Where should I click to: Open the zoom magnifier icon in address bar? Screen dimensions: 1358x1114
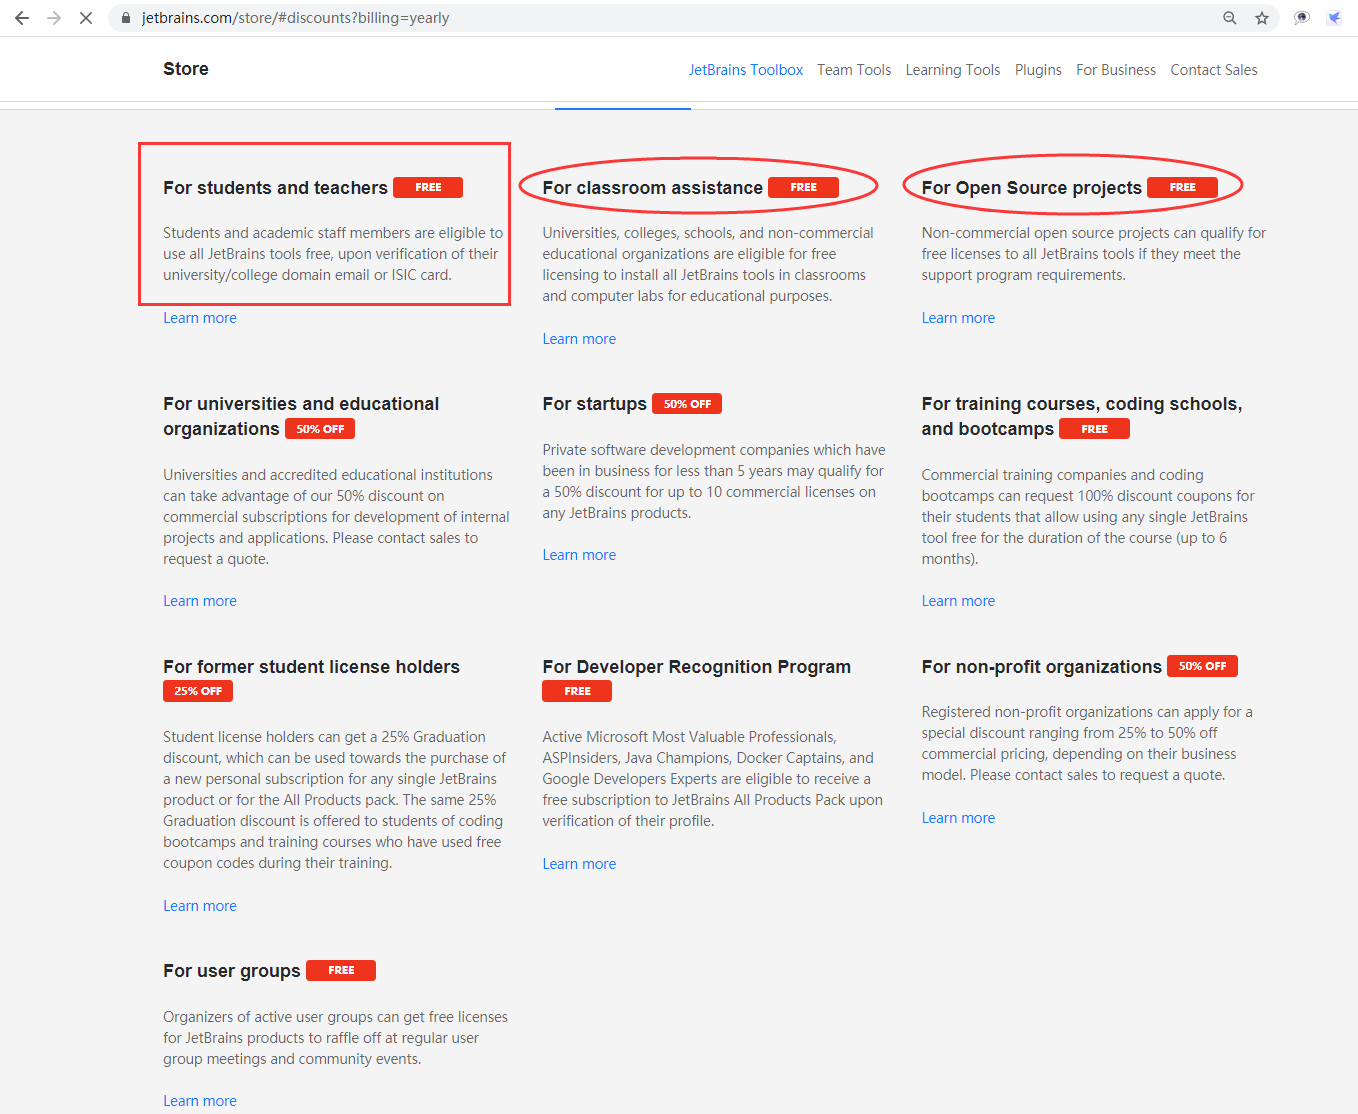(x=1230, y=18)
